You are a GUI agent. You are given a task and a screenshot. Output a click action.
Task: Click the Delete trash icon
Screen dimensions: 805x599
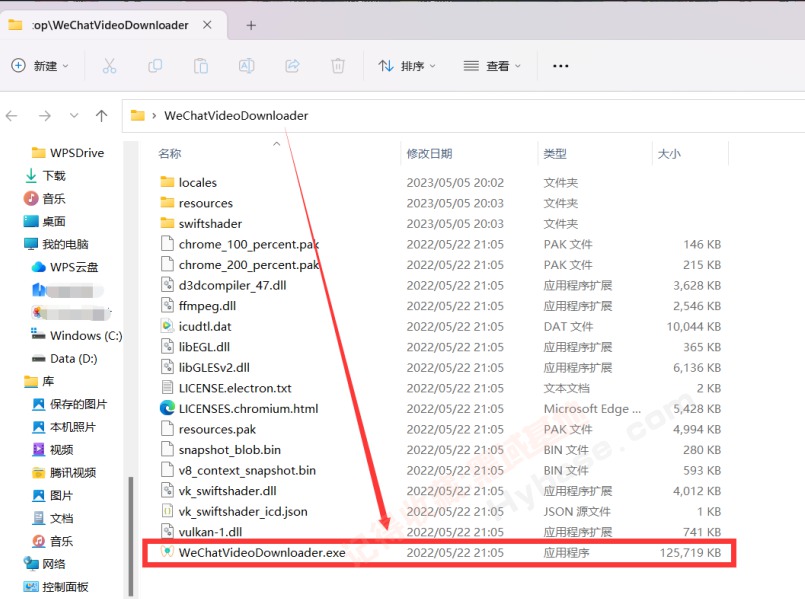338,66
